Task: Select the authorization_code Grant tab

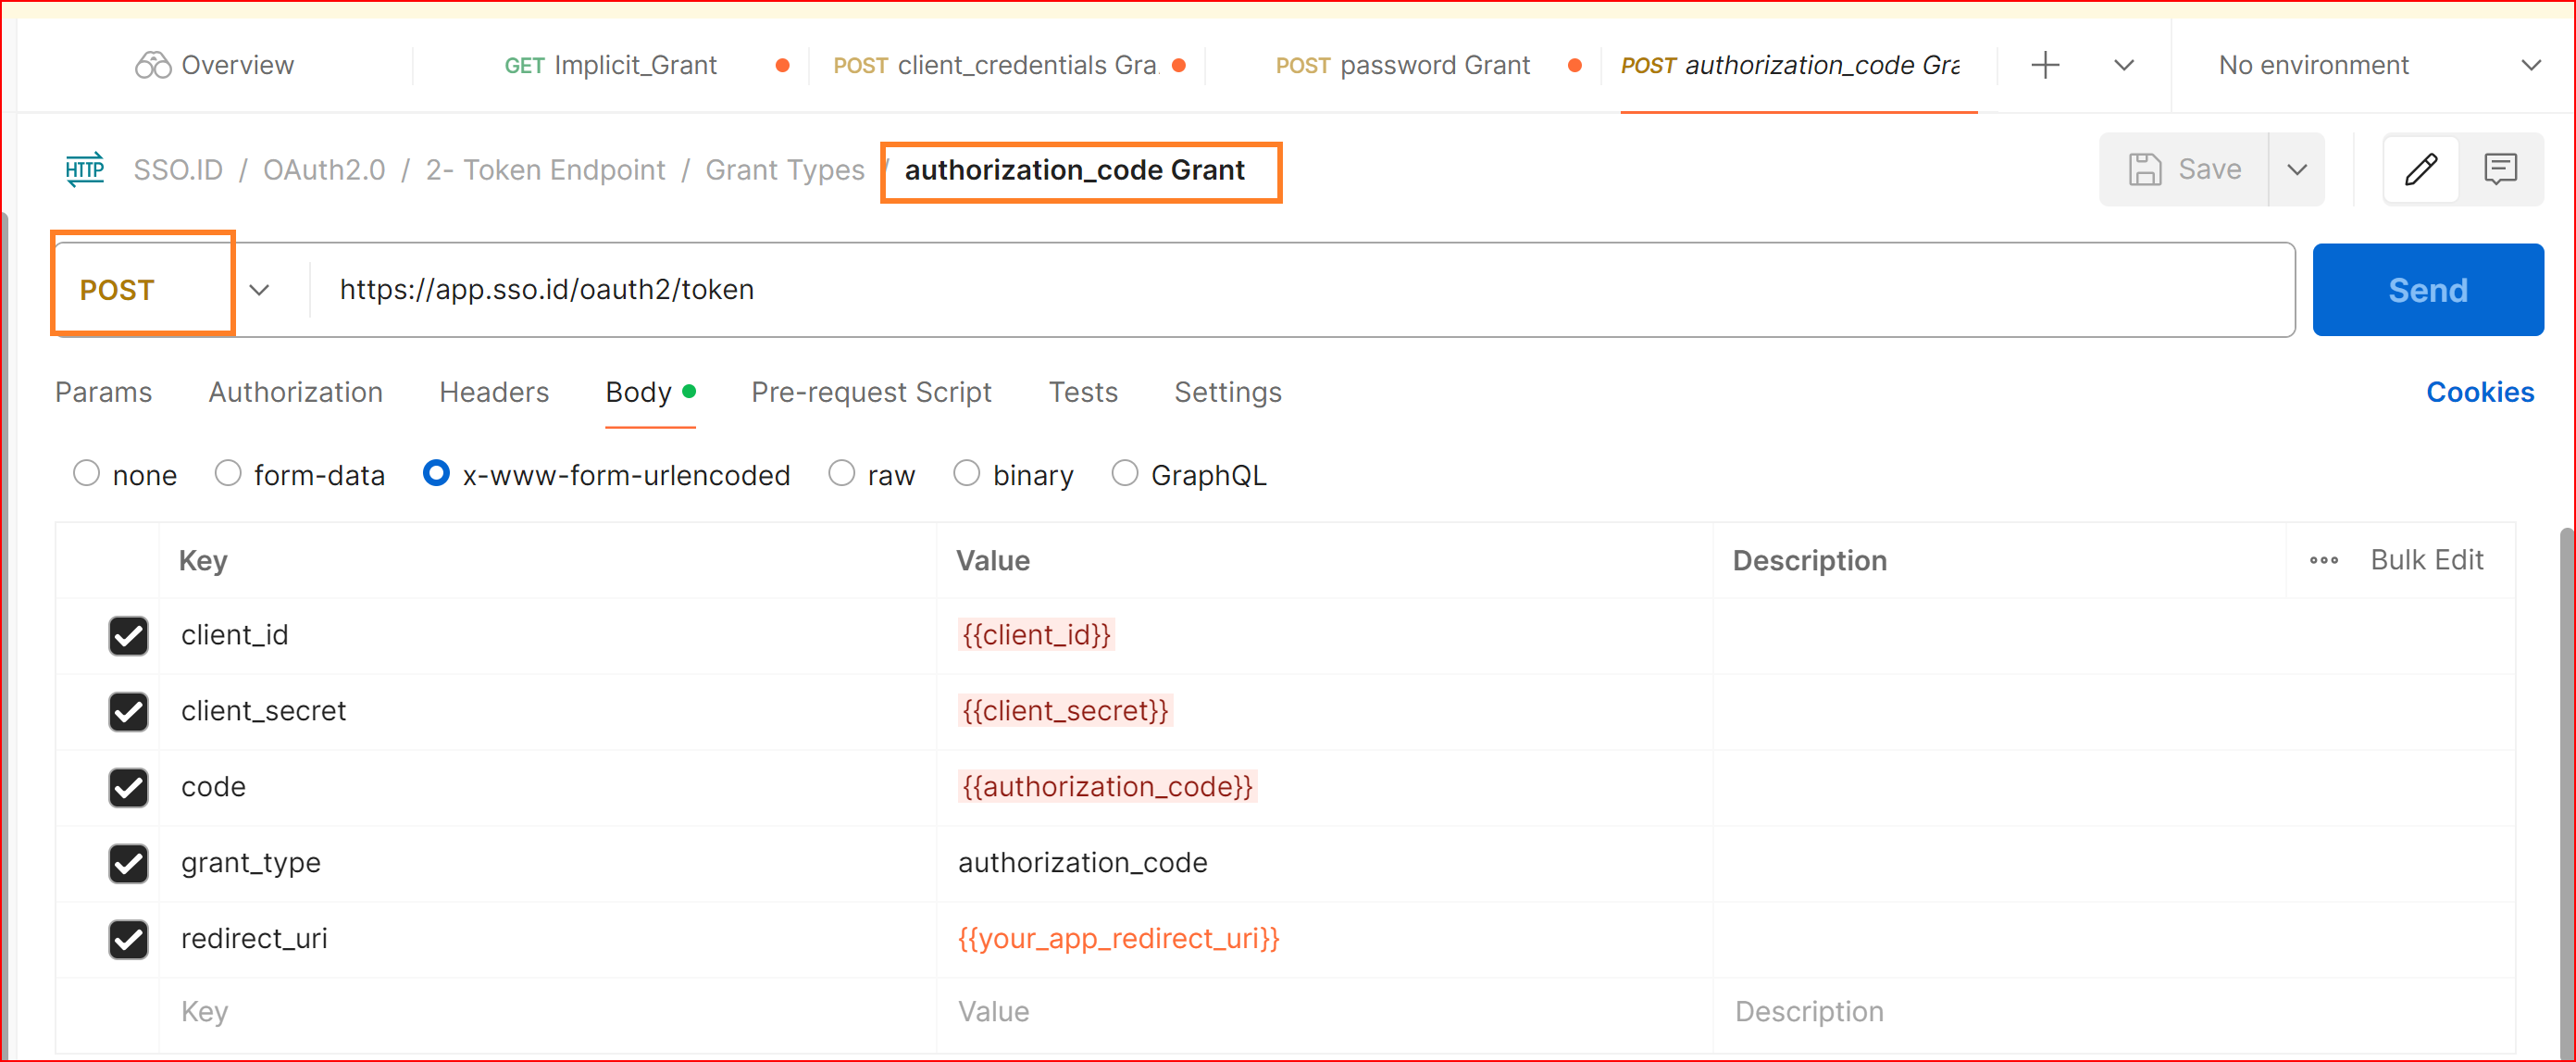Action: [1790, 65]
